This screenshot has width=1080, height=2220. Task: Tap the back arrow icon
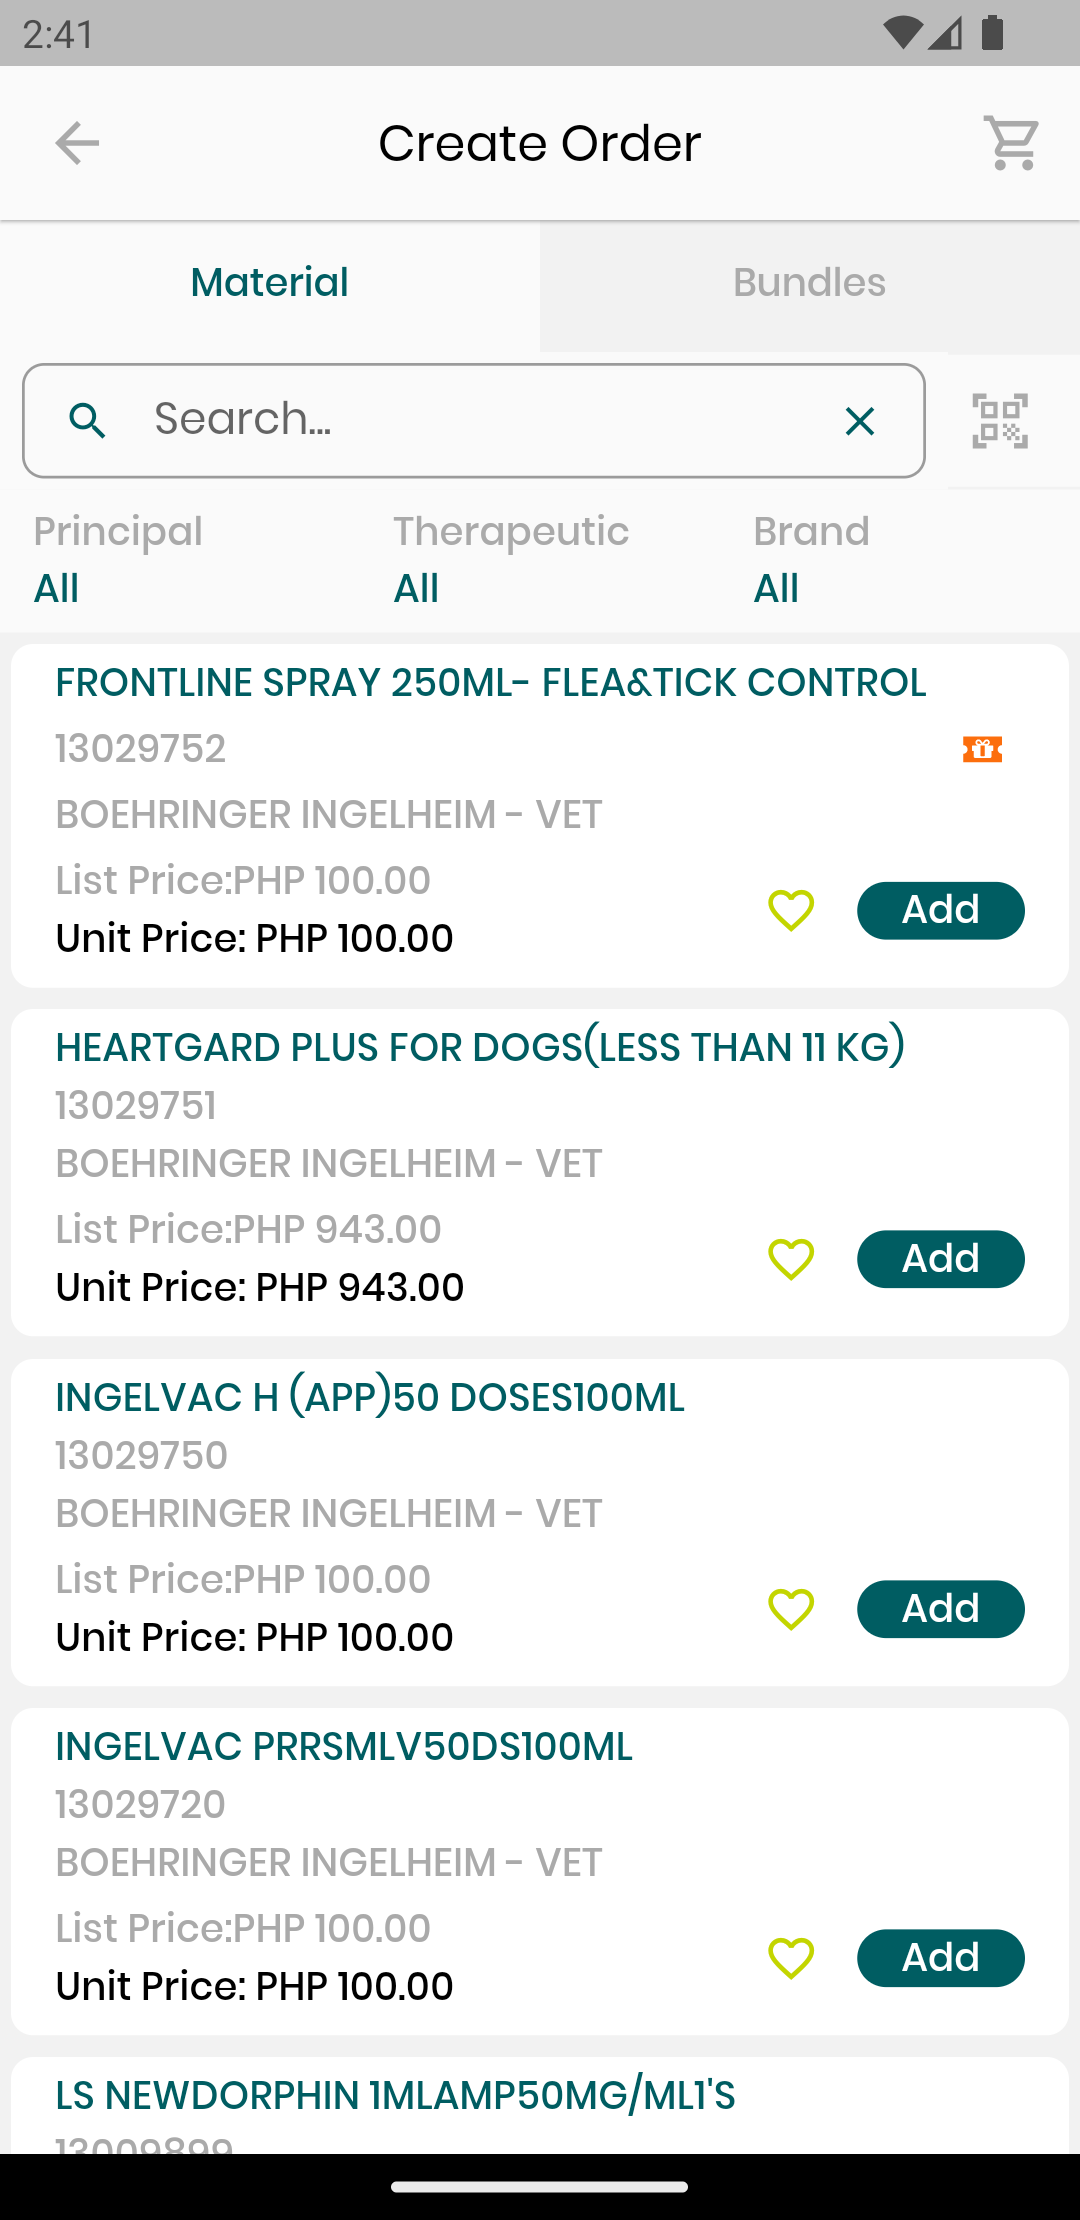tap(77, 143)
